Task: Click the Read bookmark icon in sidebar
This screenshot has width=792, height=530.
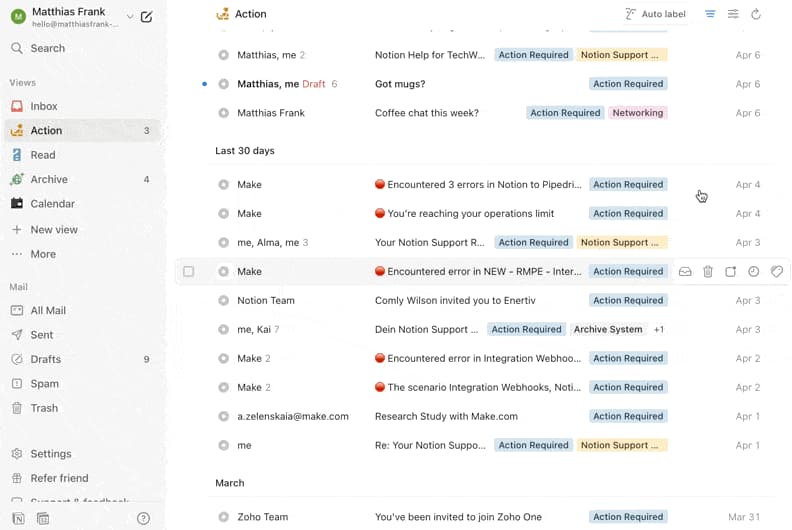Action: click(x=17, y=155)
